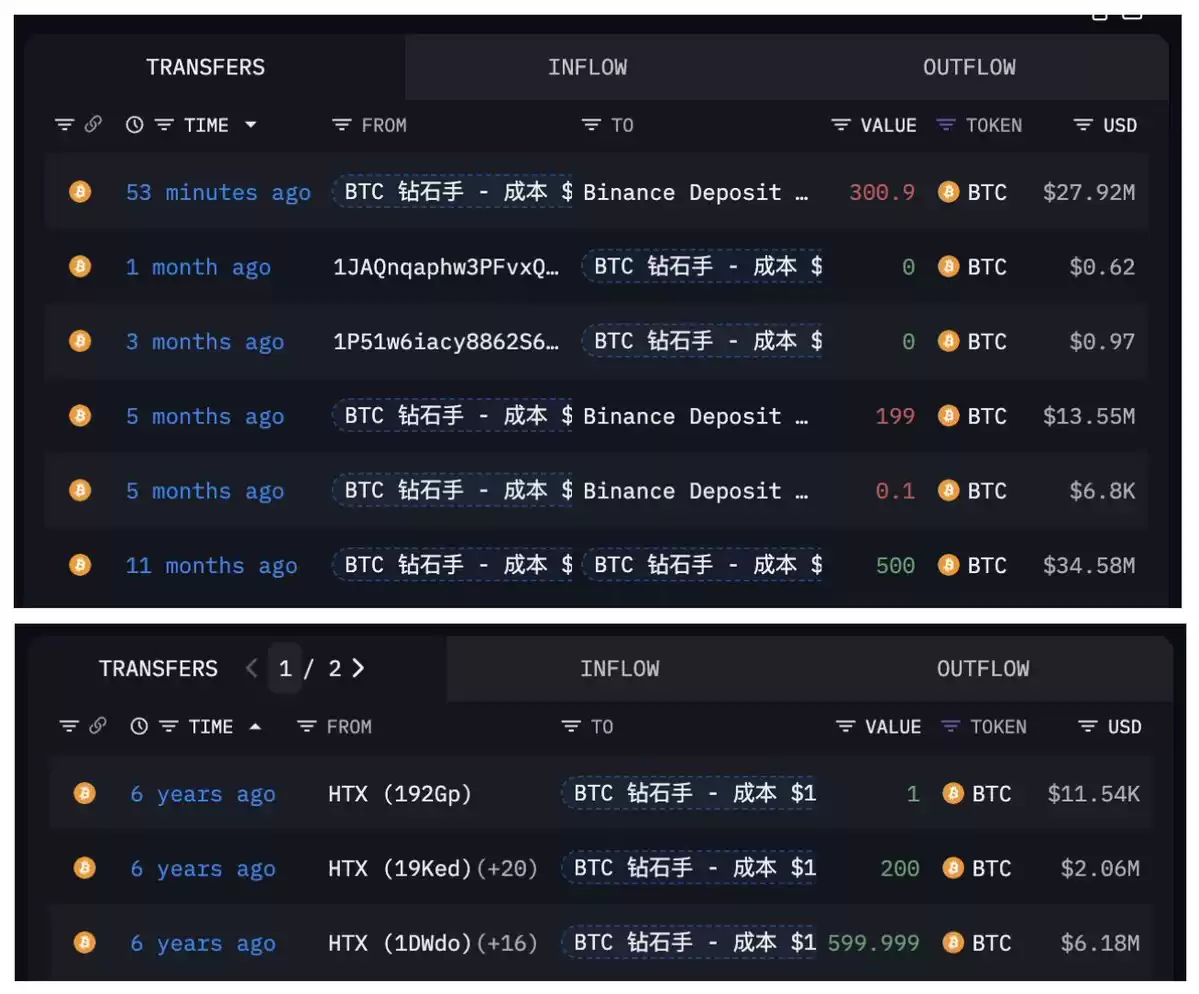Click the Bitcoin chain icon left of "3 months ago"
This screenshot has width=1199, height=994.
[80, 340]
